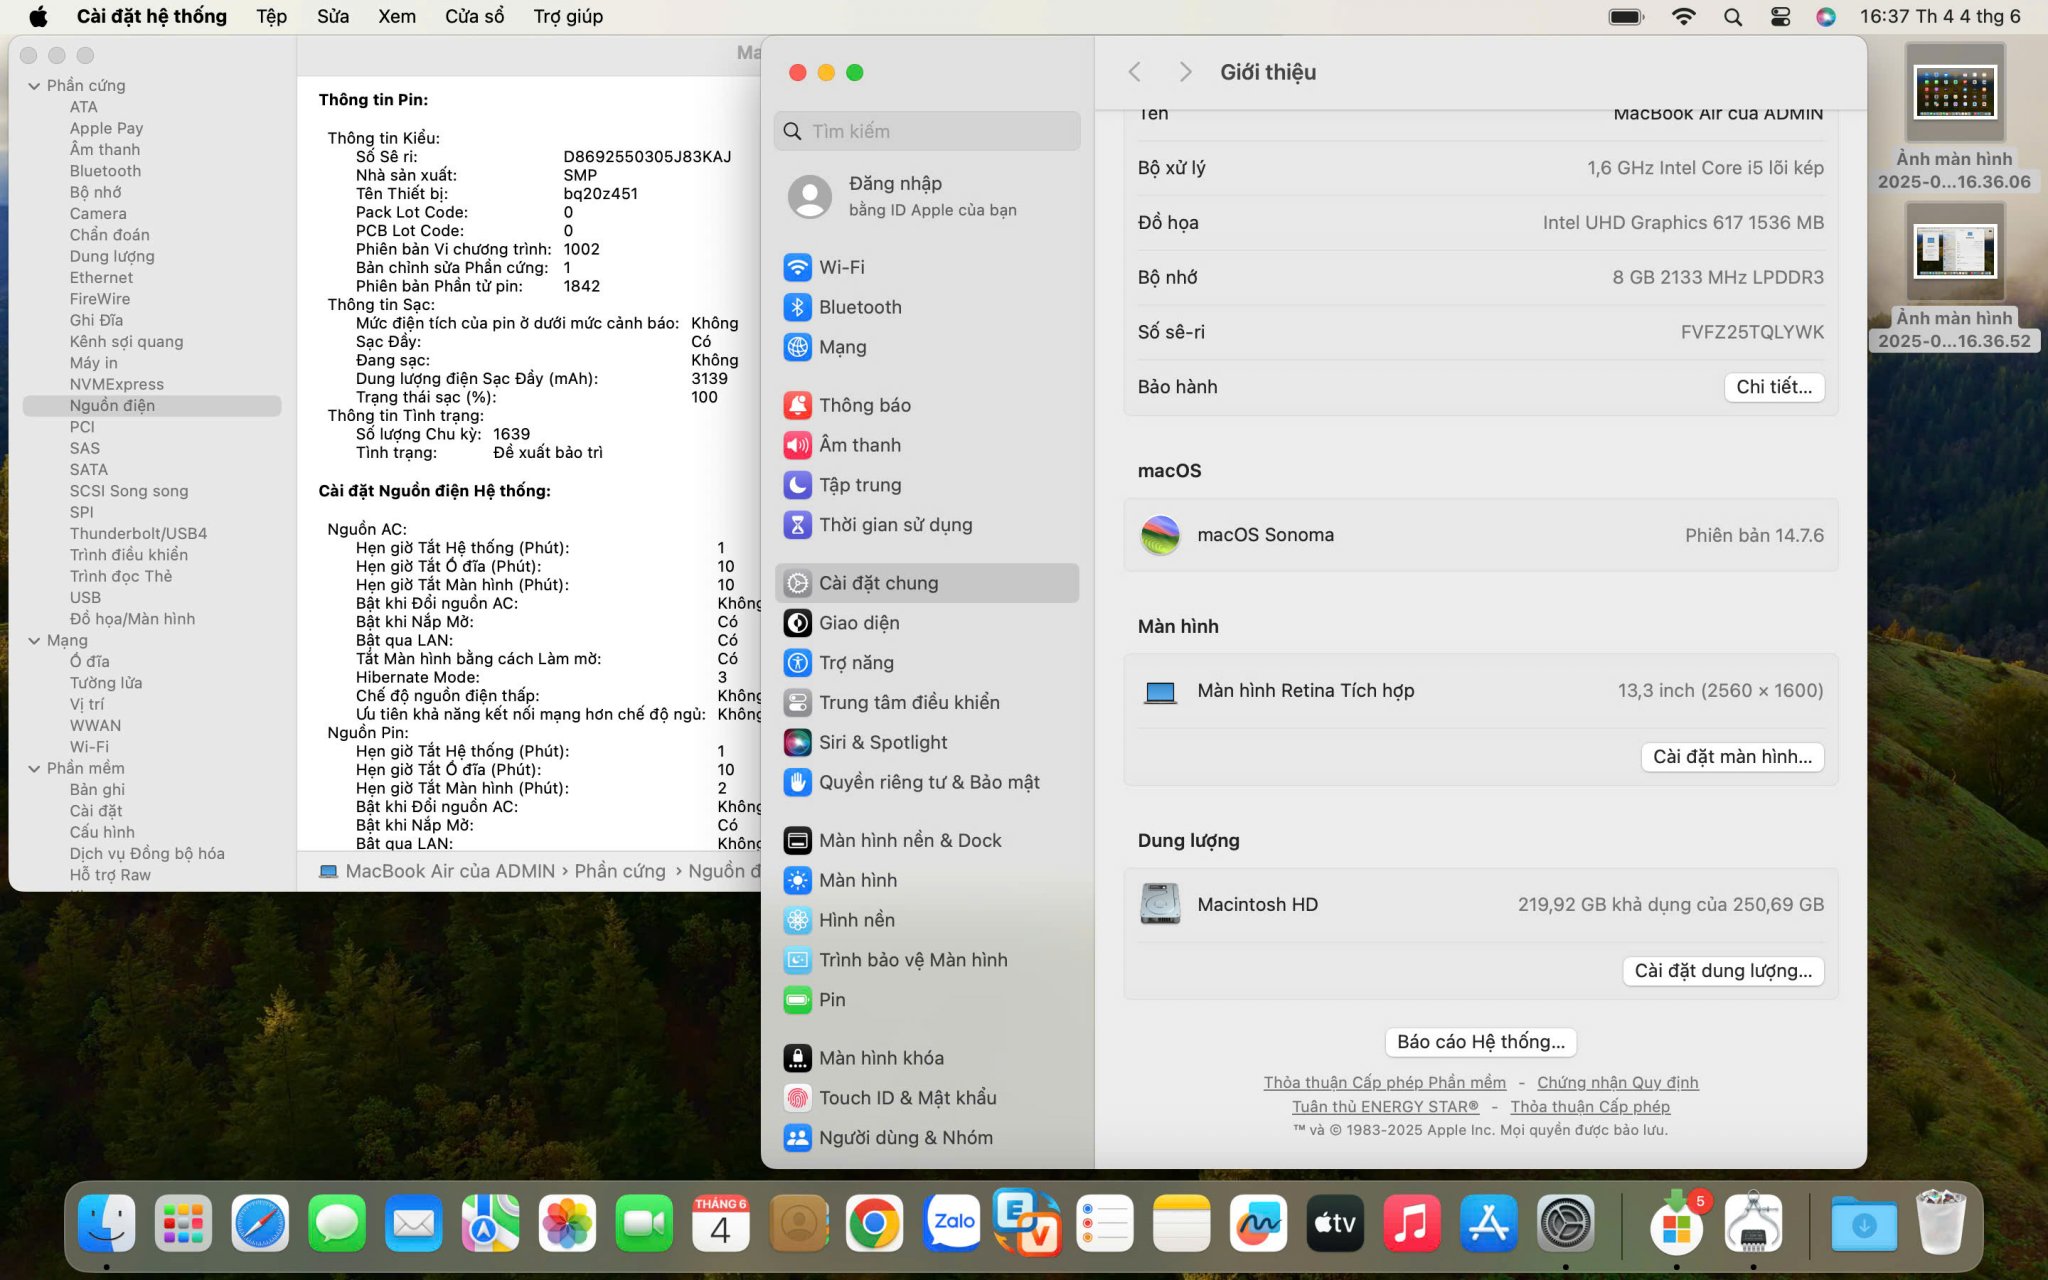This screenshot has height=1280, width=2048.
Task: Open the Cửa sổ menu
Action: coord(474,17)
